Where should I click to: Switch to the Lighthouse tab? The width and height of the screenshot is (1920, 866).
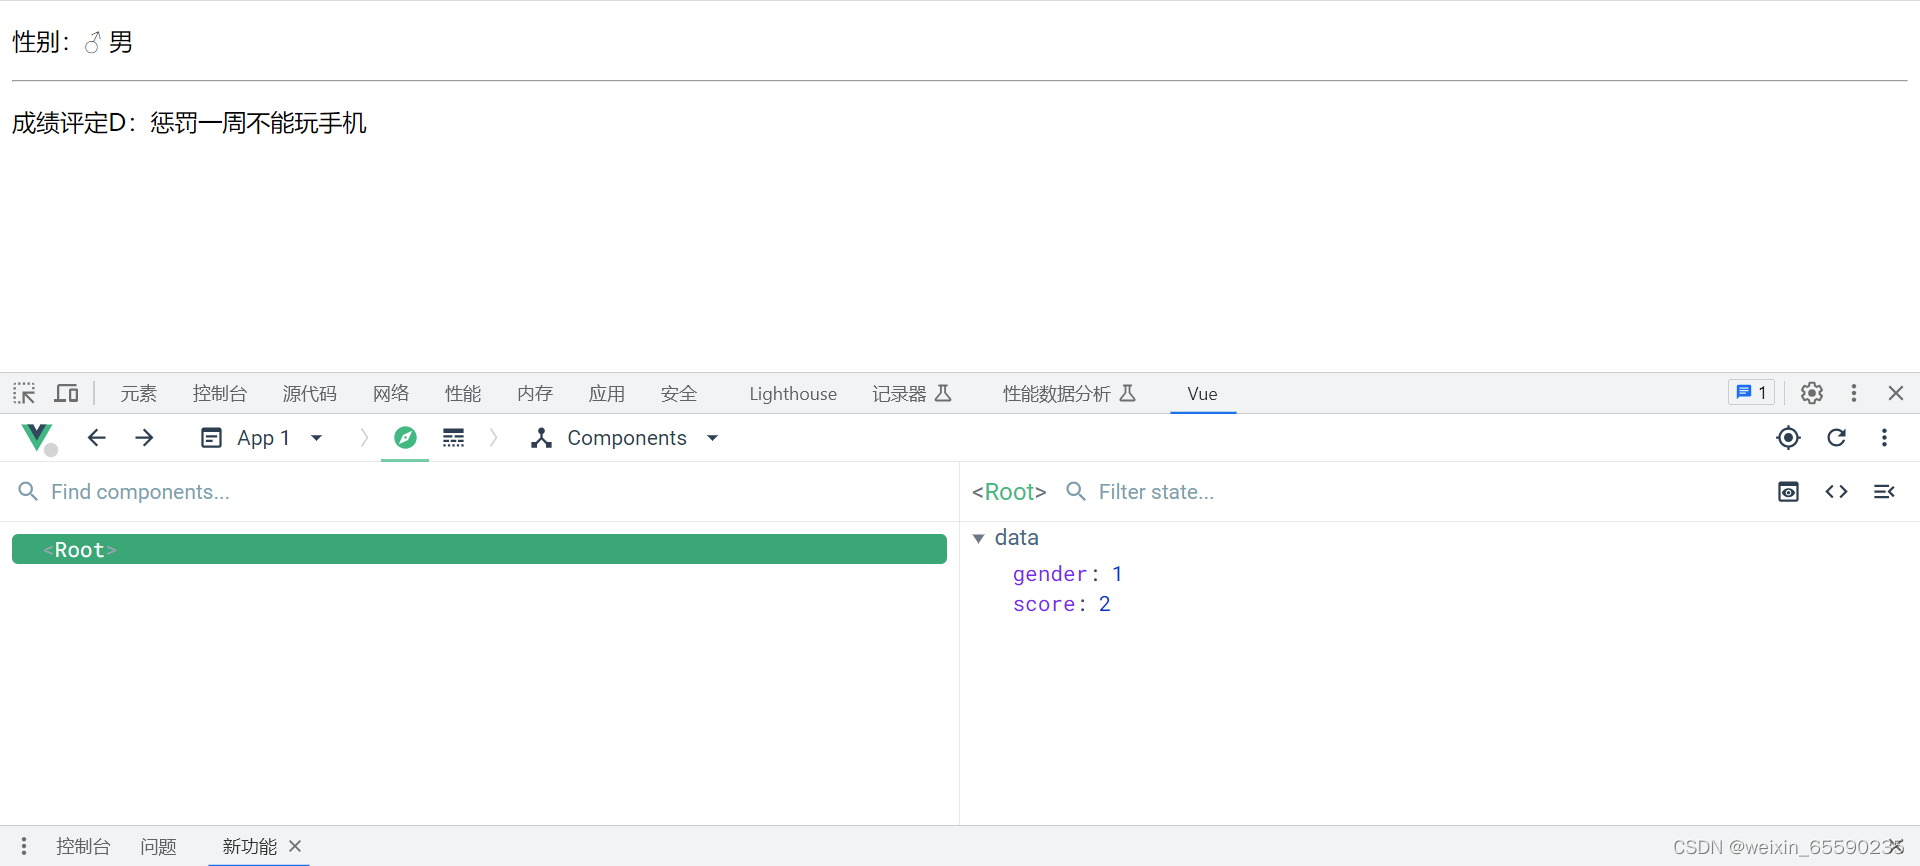point(793,393)
